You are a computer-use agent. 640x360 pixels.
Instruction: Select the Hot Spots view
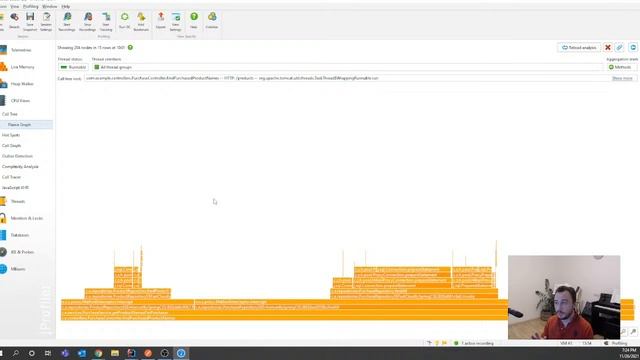coord(11,135)
